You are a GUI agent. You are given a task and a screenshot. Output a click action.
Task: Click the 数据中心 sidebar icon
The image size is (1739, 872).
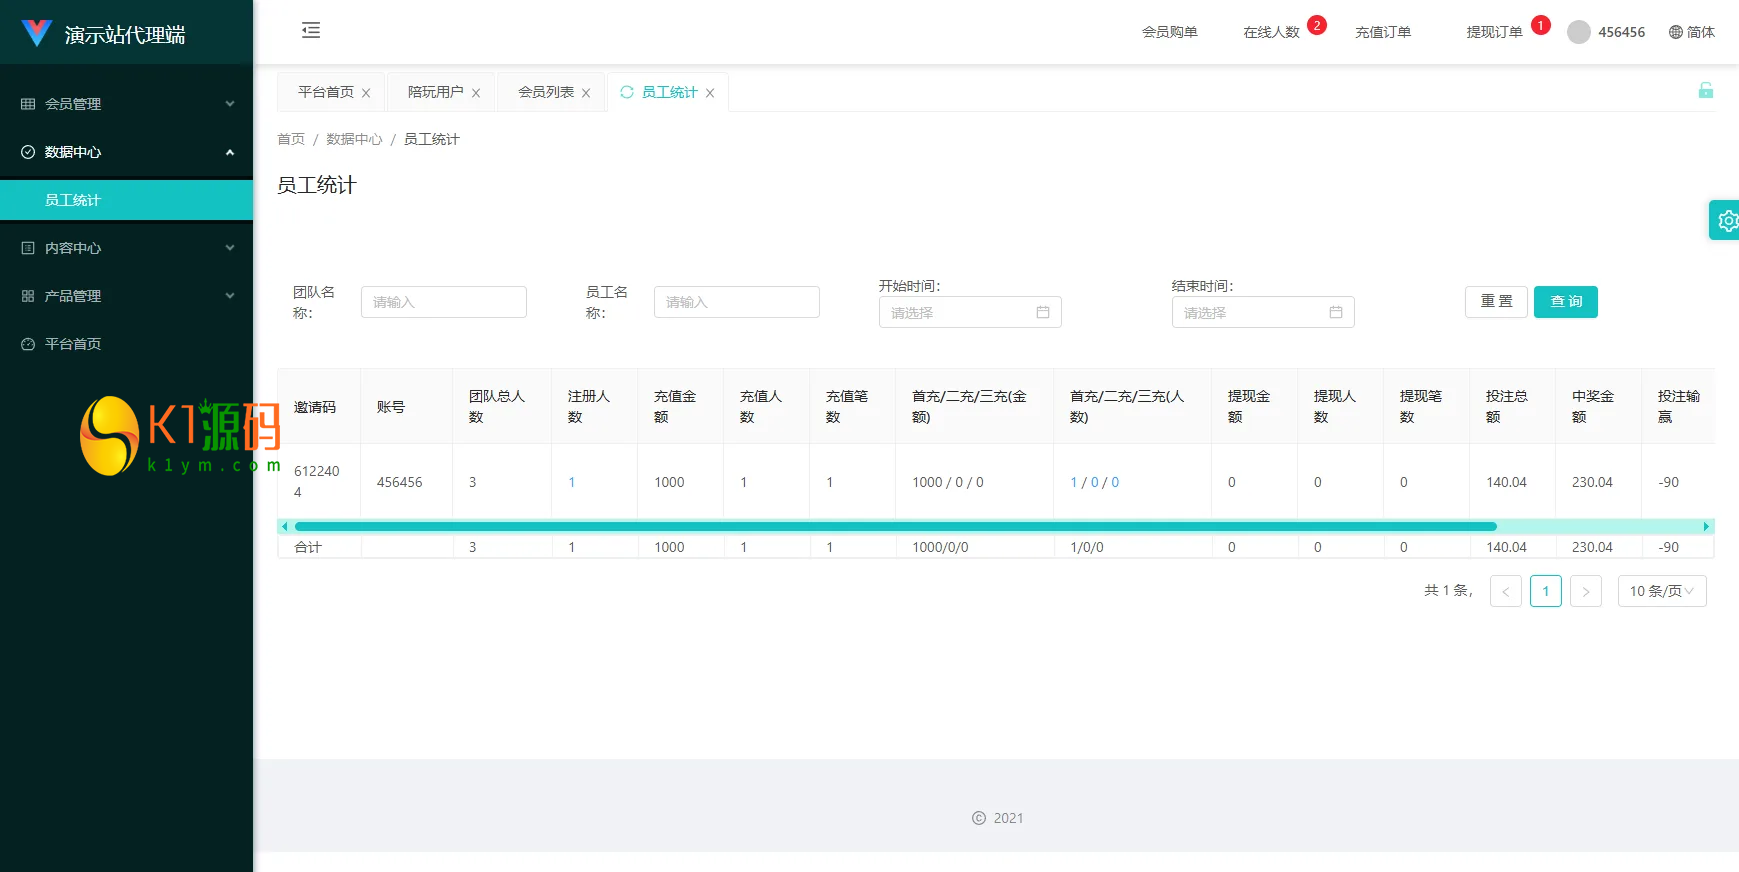28,152
